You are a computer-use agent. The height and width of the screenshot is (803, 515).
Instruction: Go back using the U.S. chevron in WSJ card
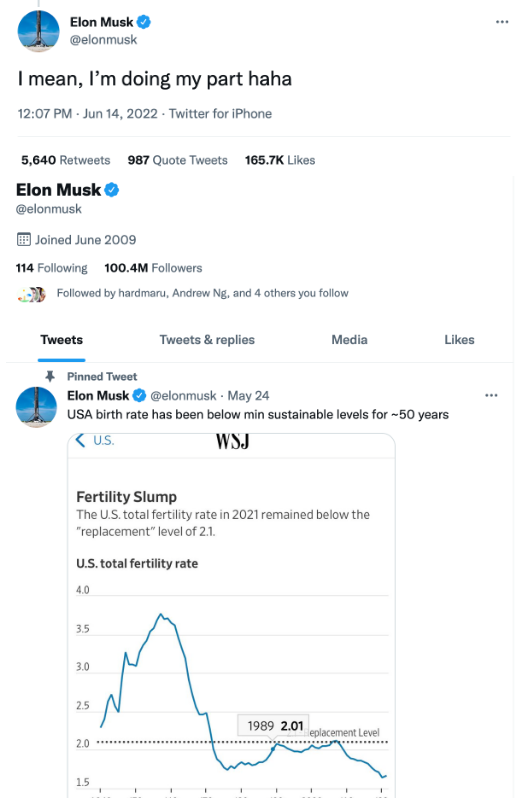[x=94, y=440]
